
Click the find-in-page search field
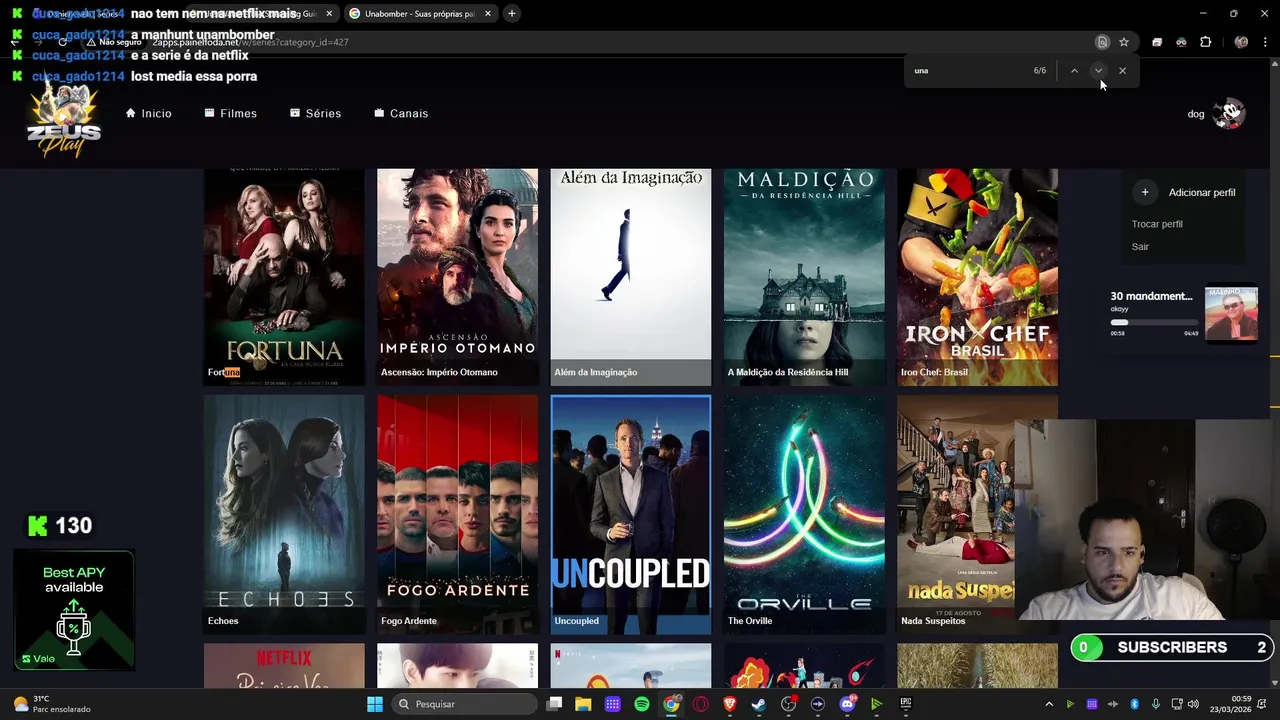(965, 71)
